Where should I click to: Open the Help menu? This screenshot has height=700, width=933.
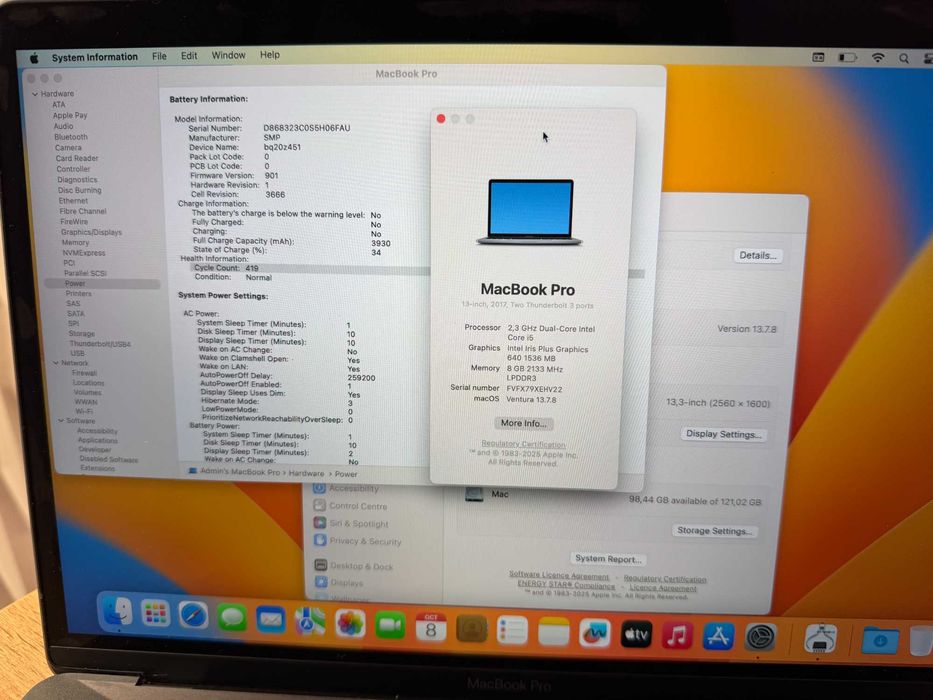(x=270, y=55)
